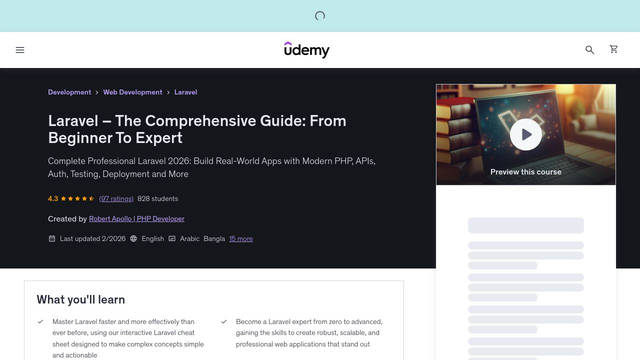
Task: Click the English language text
Action: click(x=153, y=239)
